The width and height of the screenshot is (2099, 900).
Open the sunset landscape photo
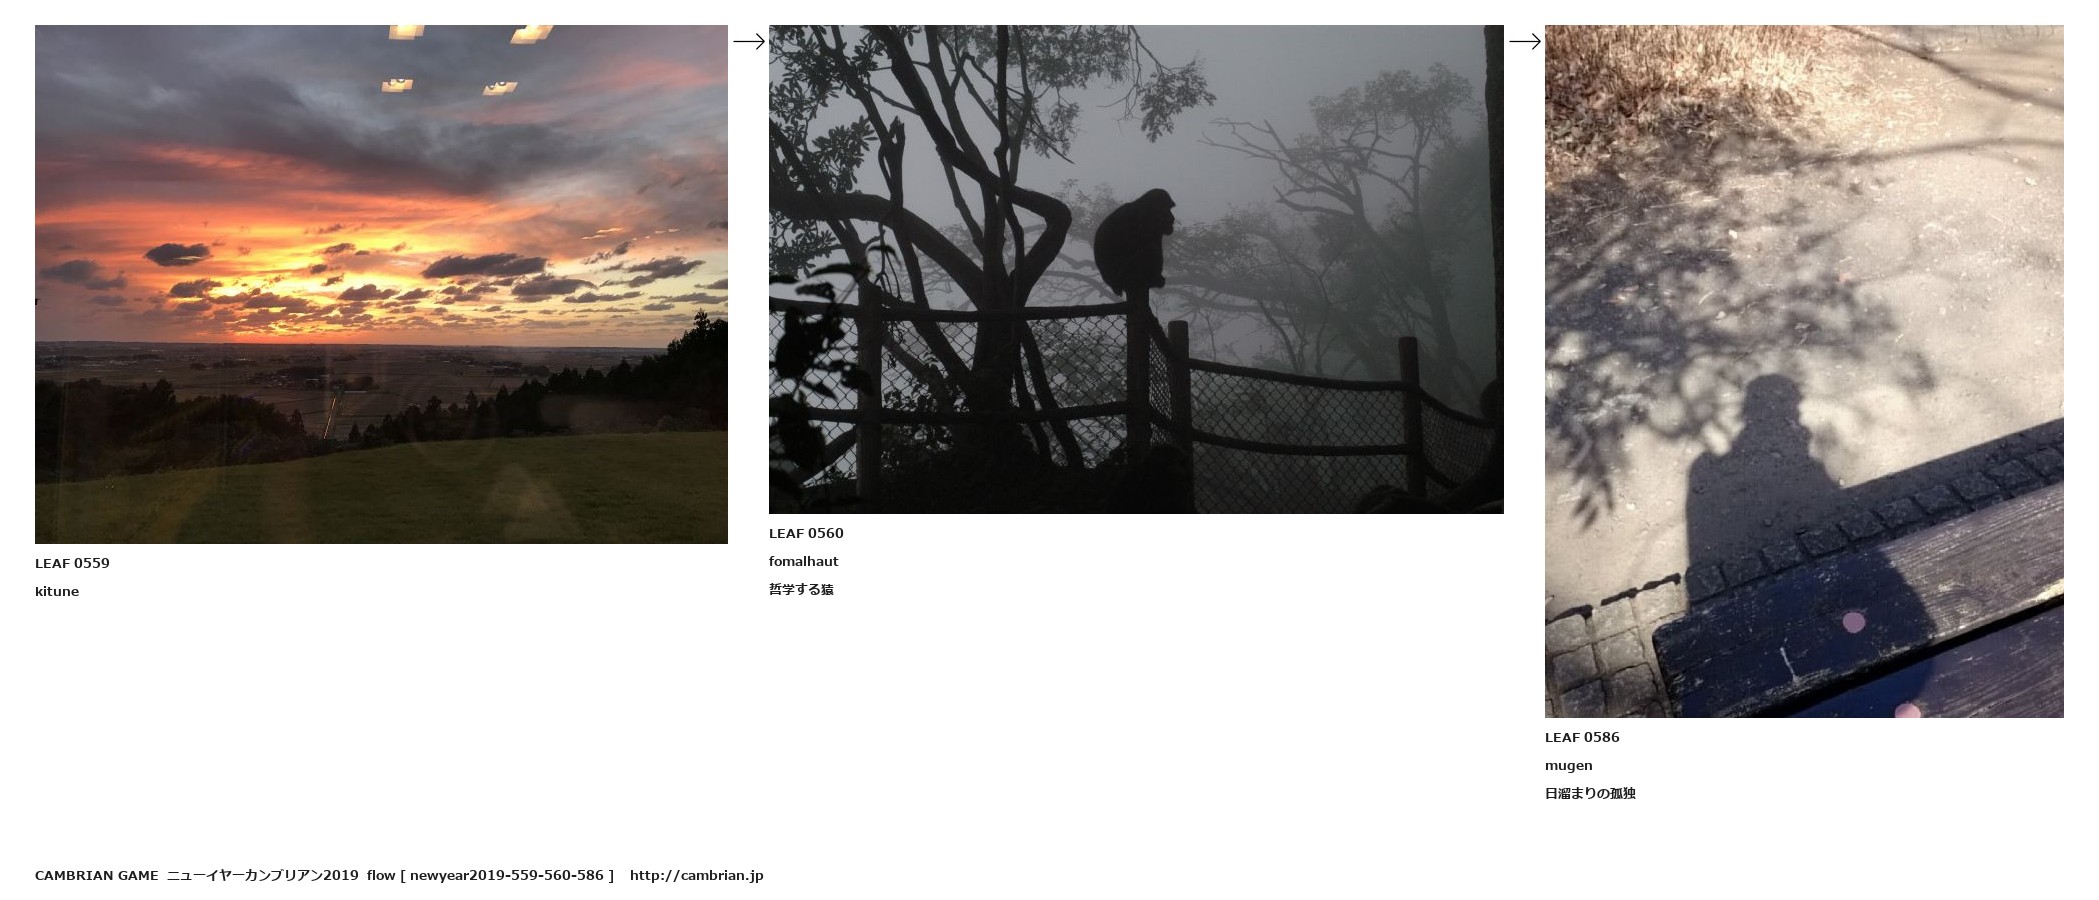click(x=381, y=284)
